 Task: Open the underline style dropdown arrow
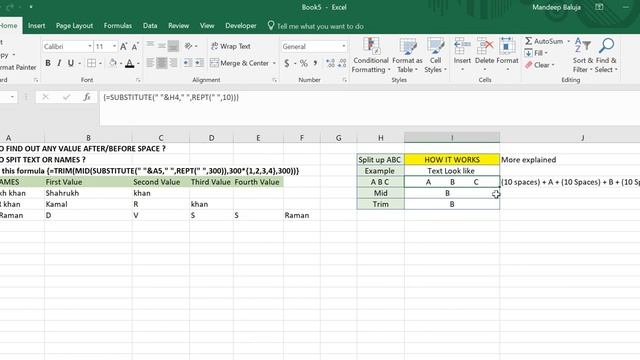[79, 63]
